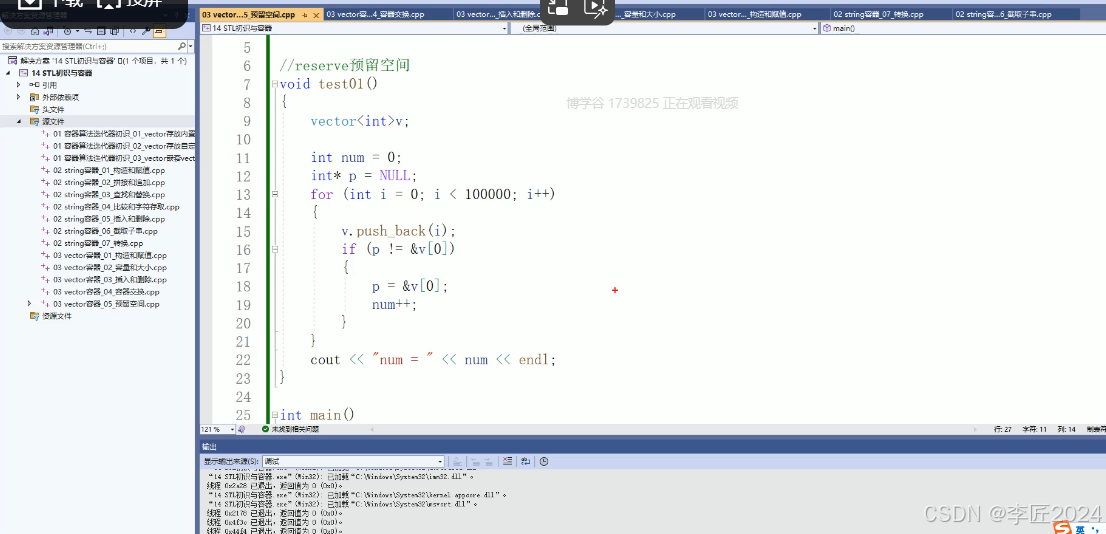
Task: Collapse the for loop code block
Action: [x=274, y=194]
